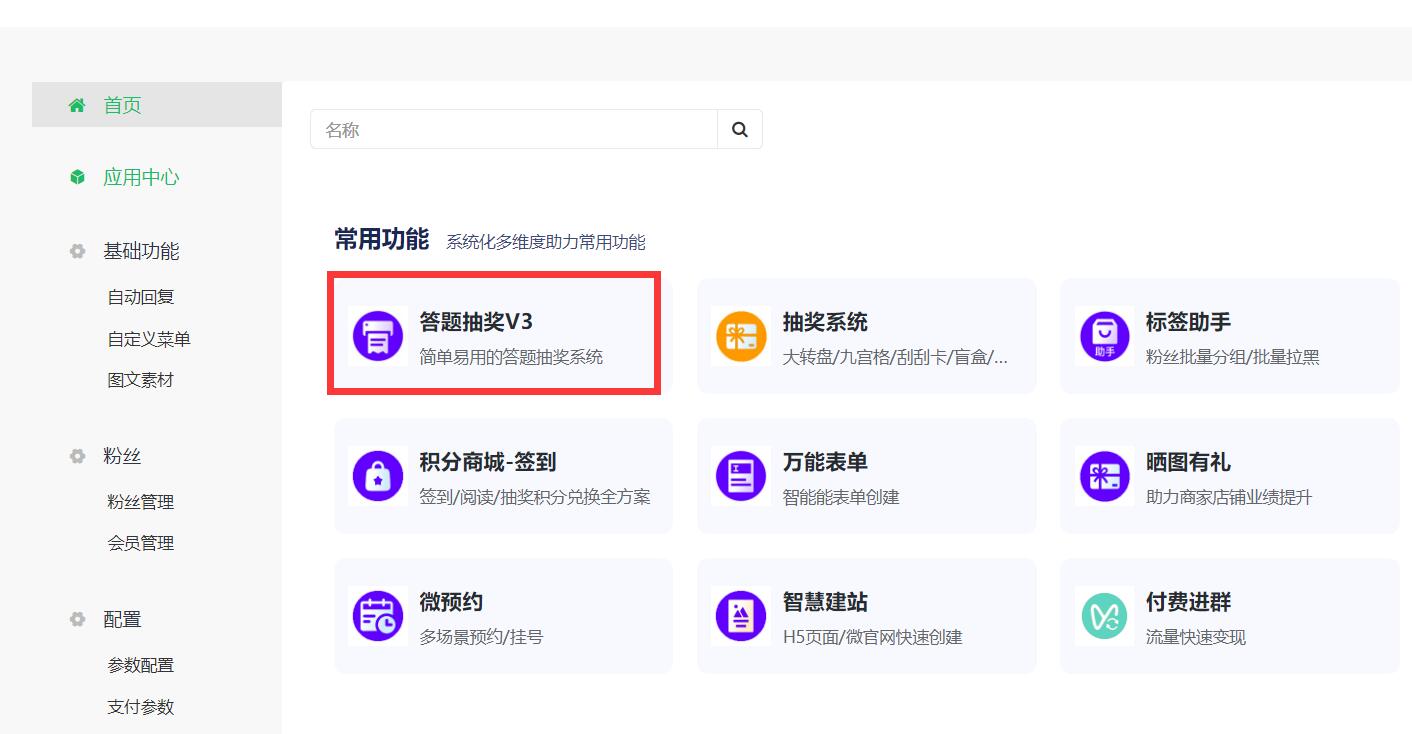This screenshot has width=1412, height=734.
Task: Click the 付费进群 title text
Action: 1188,602
